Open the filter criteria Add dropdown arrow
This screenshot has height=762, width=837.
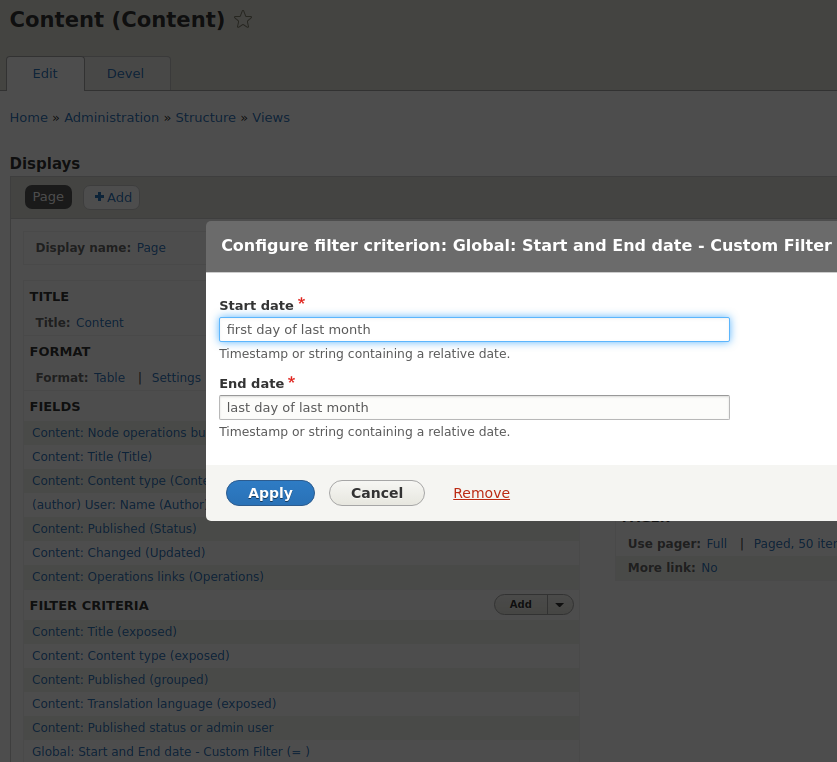[x=558, y=604]
